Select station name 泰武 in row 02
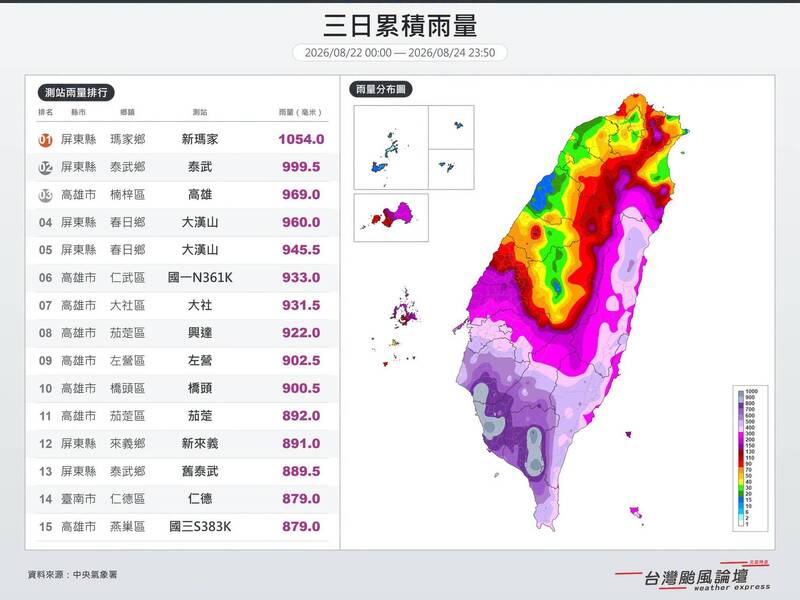Viewport: 800px width, 600px height. pyautogui.click(x=199, y=167)
